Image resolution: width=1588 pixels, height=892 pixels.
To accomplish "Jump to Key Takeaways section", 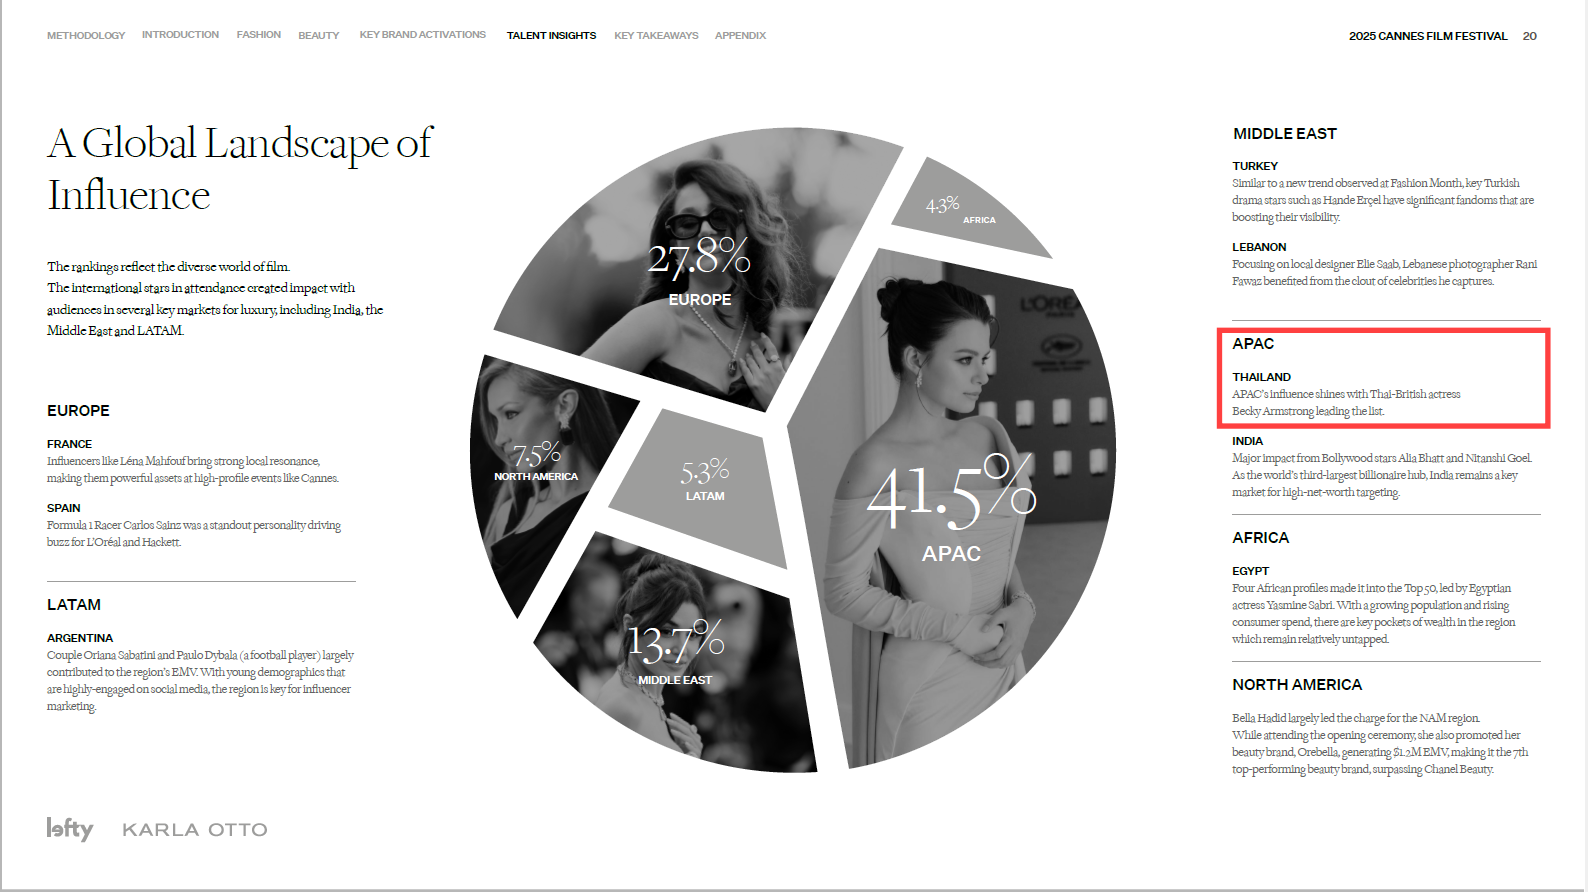I will pos(656,36).
